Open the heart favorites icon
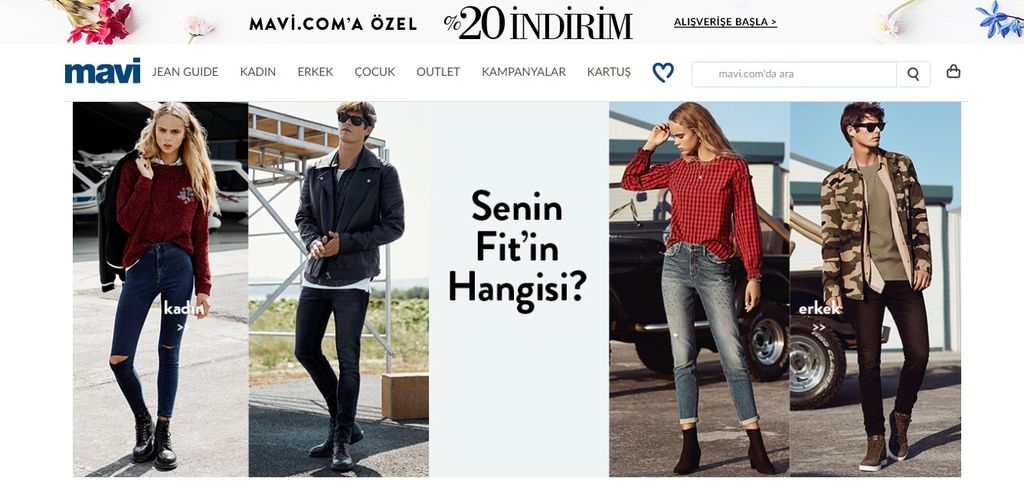Image resolution: width=1024 pixels, height=488 pixels. 663,72
